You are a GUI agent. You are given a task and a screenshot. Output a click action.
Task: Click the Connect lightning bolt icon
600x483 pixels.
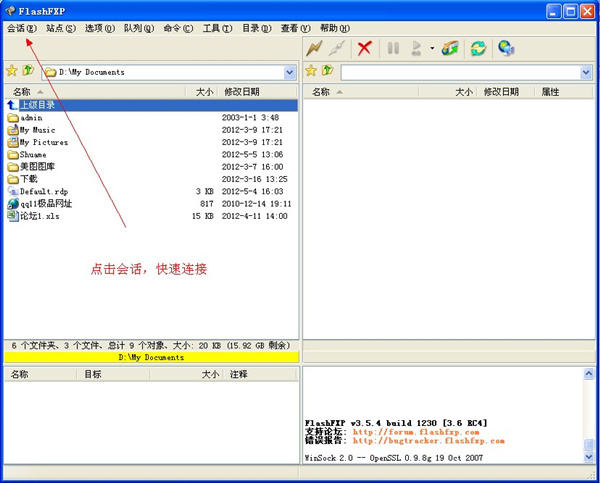pos(315,48)
